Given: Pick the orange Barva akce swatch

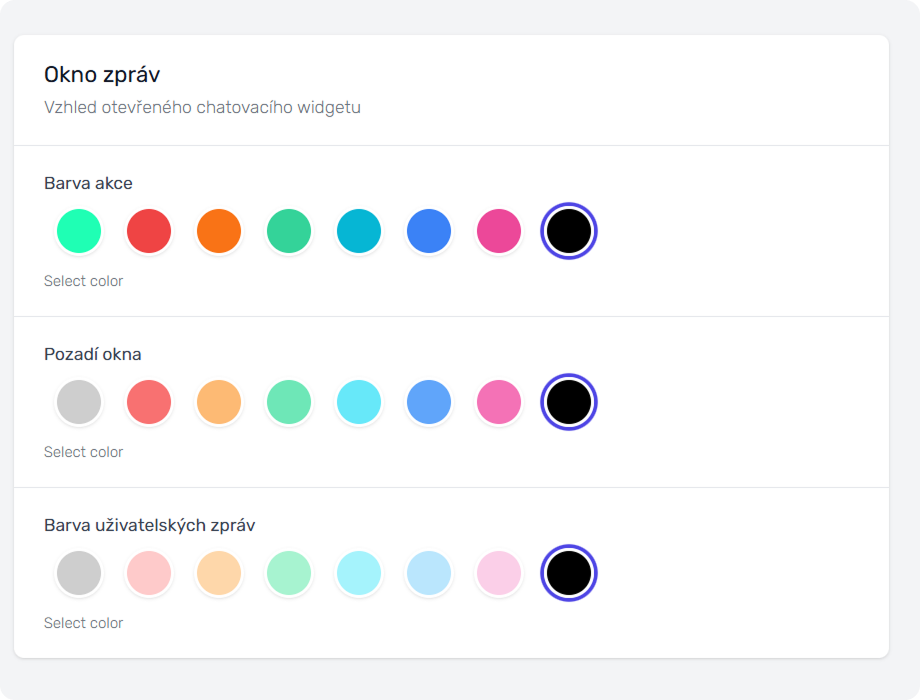Looking at the screenshot, I should [x=219, y=231].
